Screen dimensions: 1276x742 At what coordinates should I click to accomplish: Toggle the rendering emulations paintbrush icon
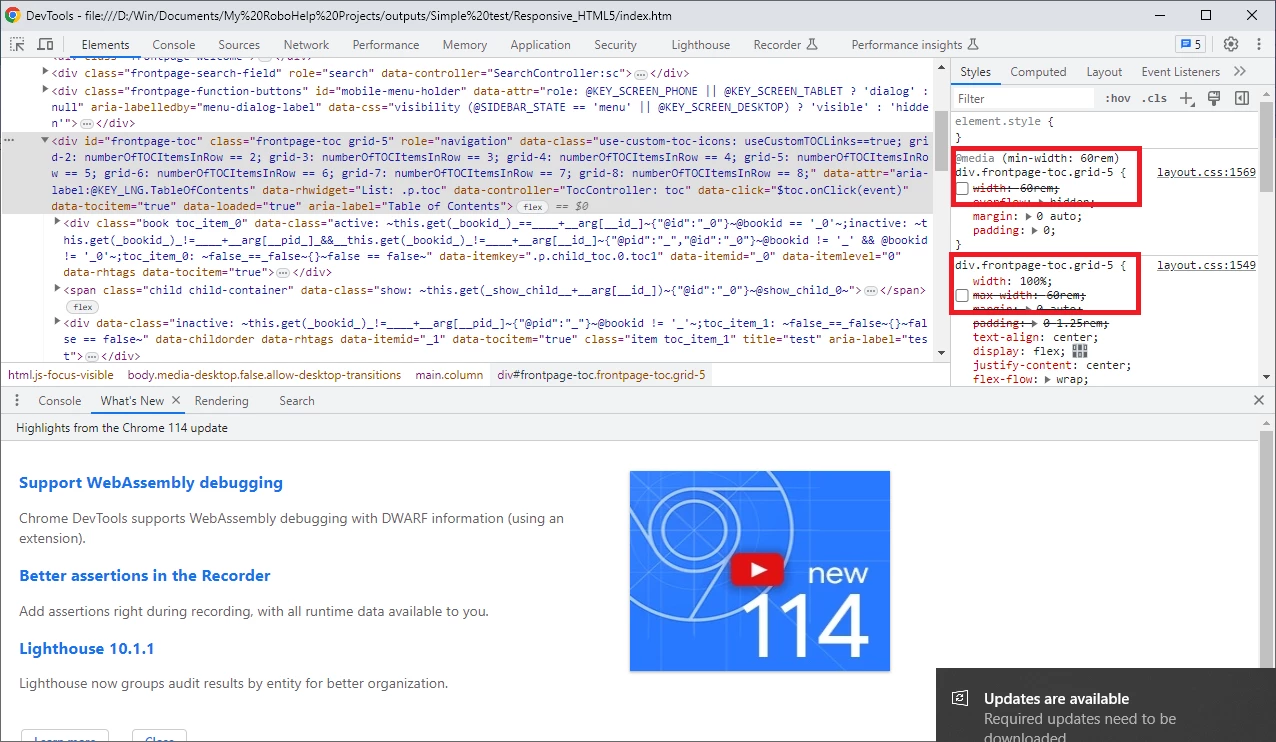tap(1214, 98)
